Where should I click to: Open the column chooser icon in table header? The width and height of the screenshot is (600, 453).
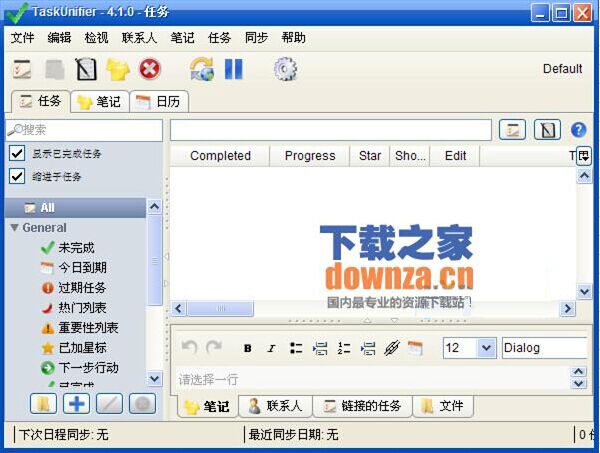coord(584,156)
